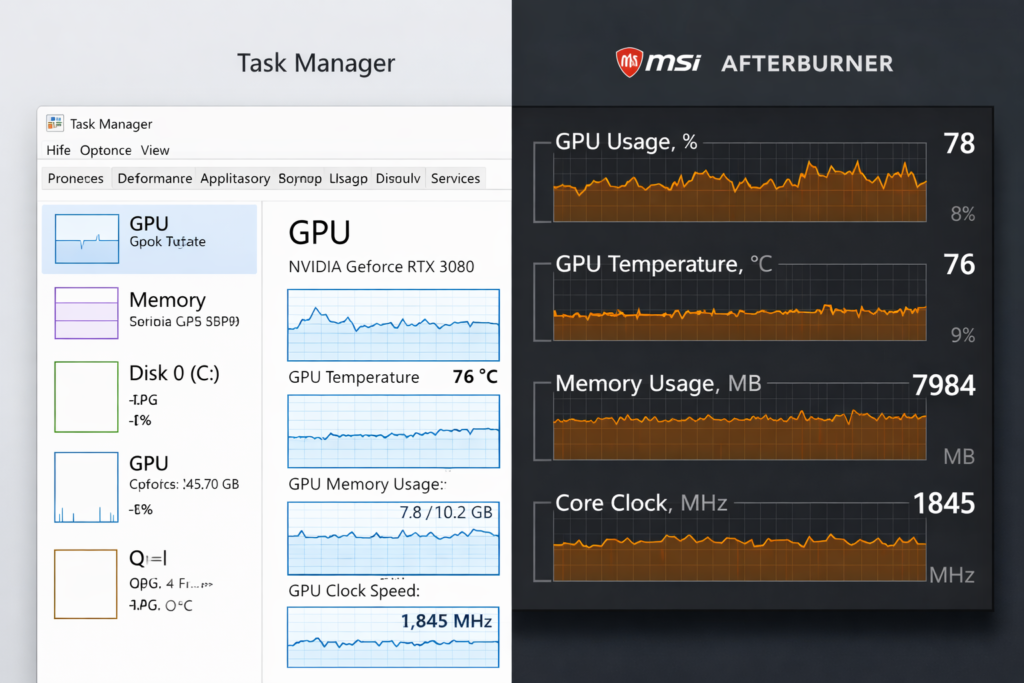Open the View menu

(x=155, y=150)
